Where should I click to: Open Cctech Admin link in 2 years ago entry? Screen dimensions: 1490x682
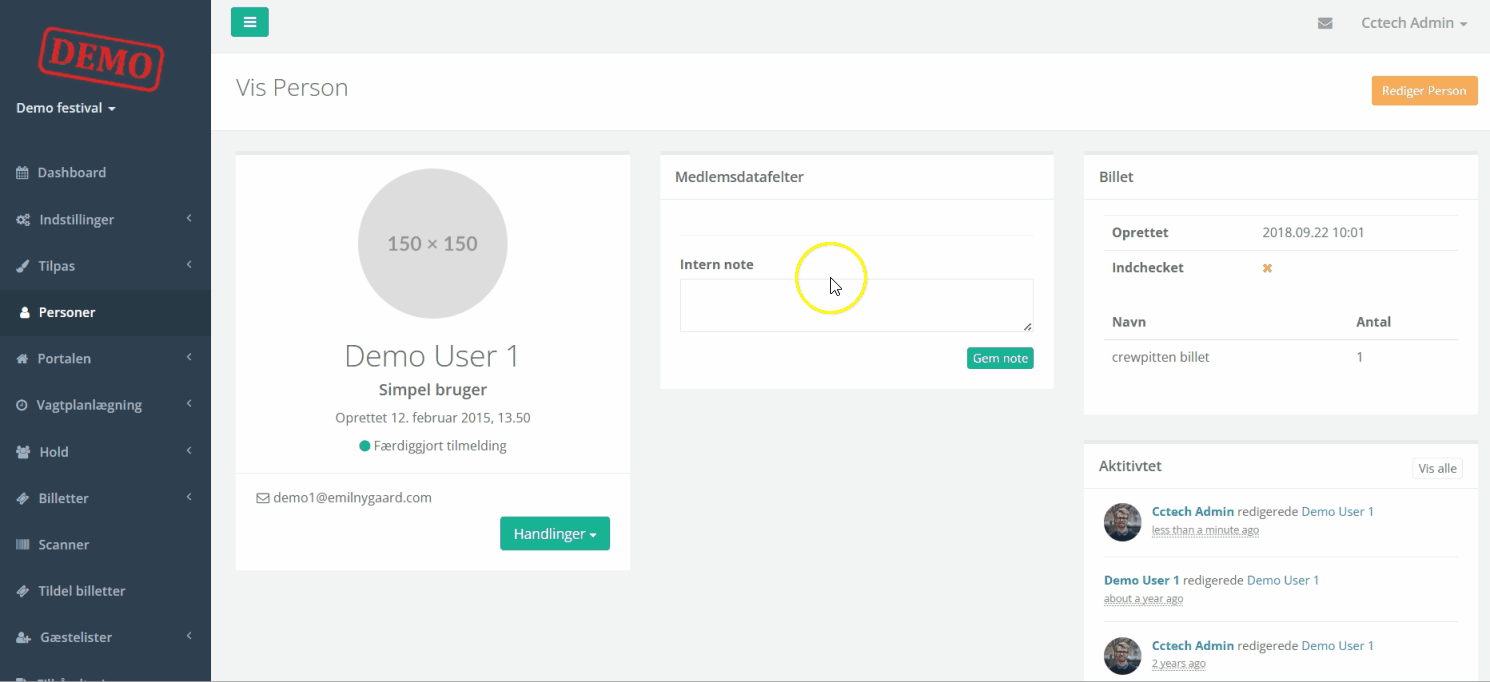(x=1193, y=645)
